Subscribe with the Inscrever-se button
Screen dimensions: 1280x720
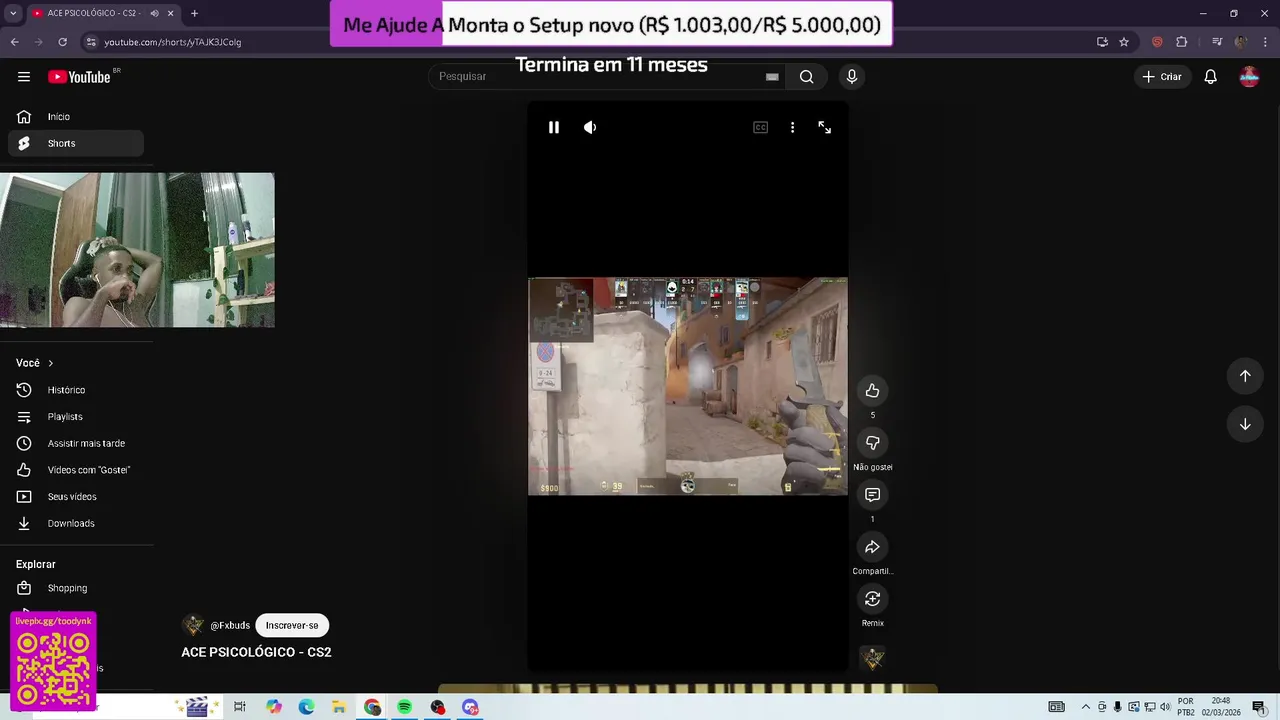(x=292, y=625)
